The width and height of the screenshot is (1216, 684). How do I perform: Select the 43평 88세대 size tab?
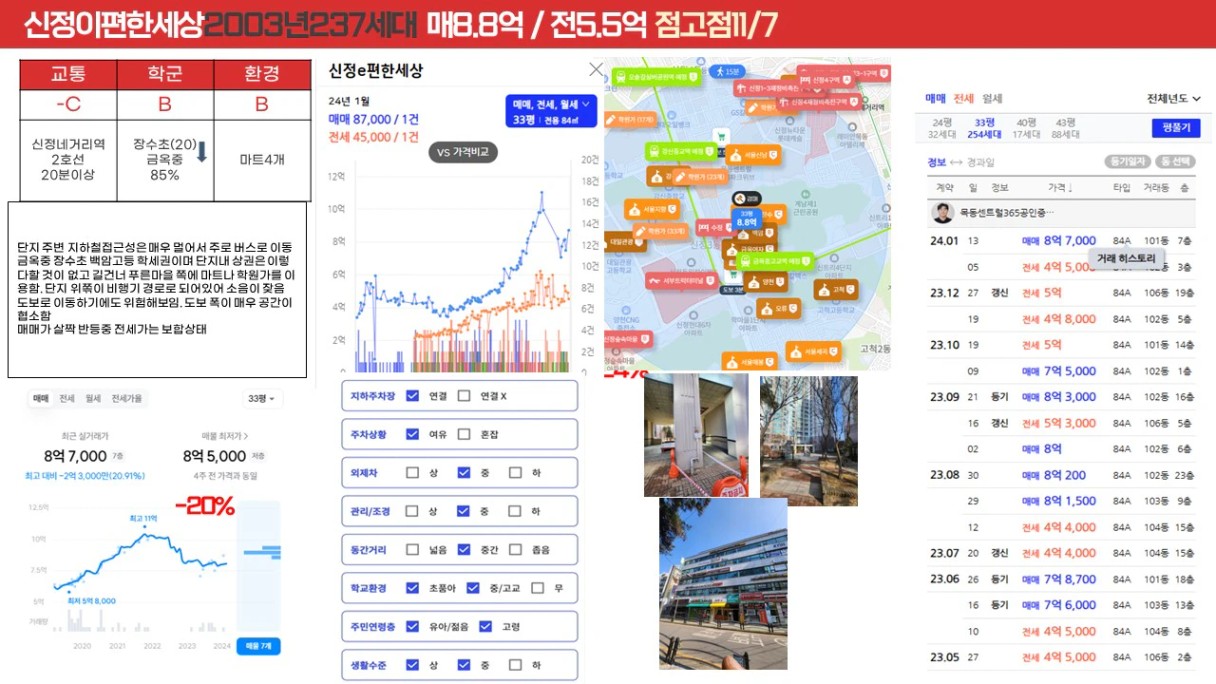click(1067, 128)
